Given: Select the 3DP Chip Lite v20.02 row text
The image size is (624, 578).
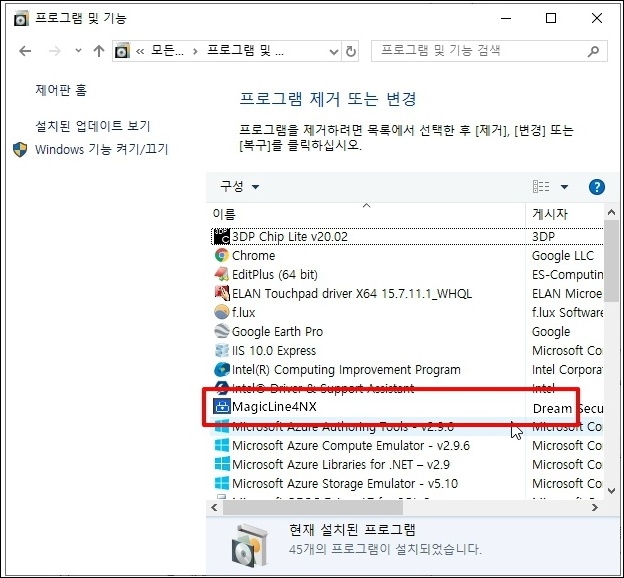Looking at the screenshot, I should click(x=290, y=236).
